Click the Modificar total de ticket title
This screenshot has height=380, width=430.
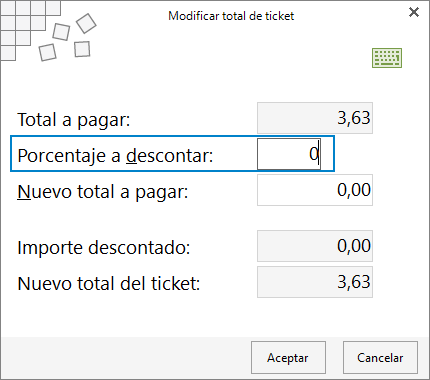231,16
